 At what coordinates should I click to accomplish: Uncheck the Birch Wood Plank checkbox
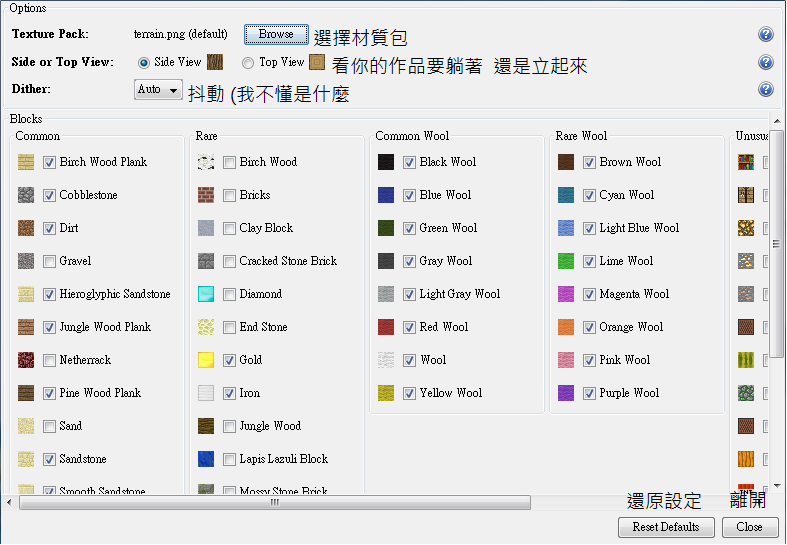(49, 163)
